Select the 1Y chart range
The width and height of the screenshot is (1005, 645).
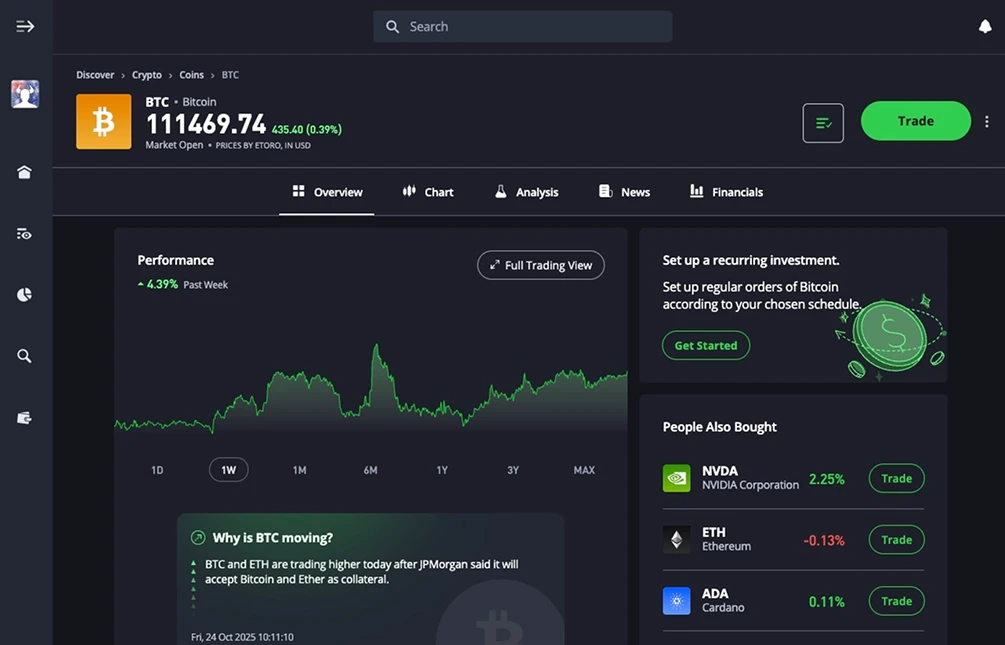[442, 470]
